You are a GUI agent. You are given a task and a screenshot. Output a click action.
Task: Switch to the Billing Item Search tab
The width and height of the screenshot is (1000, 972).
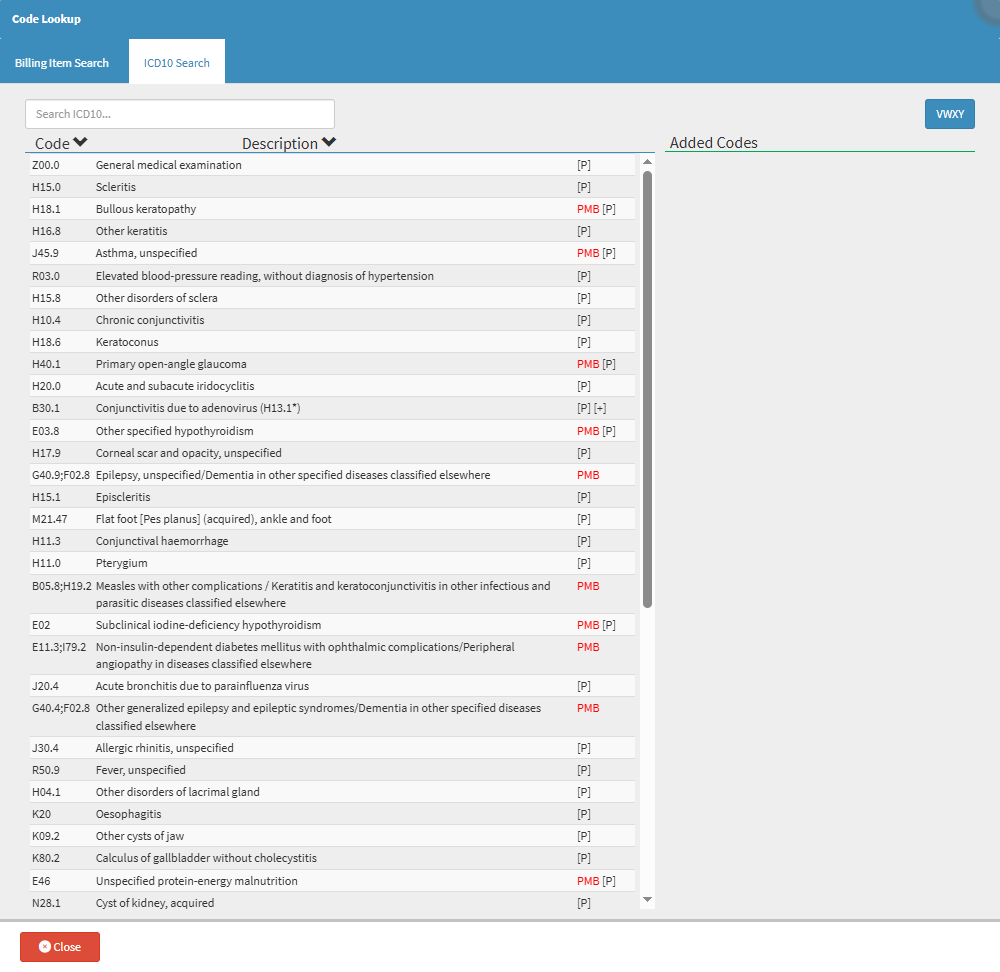[62, 63]
